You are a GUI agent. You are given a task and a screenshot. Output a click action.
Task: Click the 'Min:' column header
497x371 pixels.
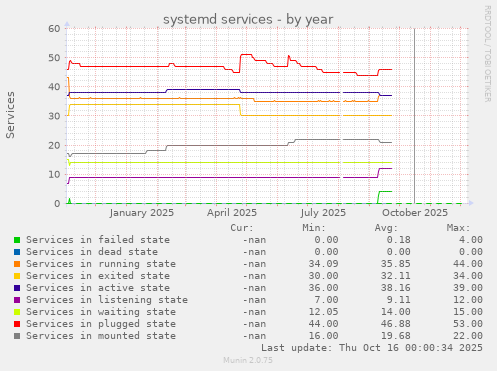[x=314, y=228]
